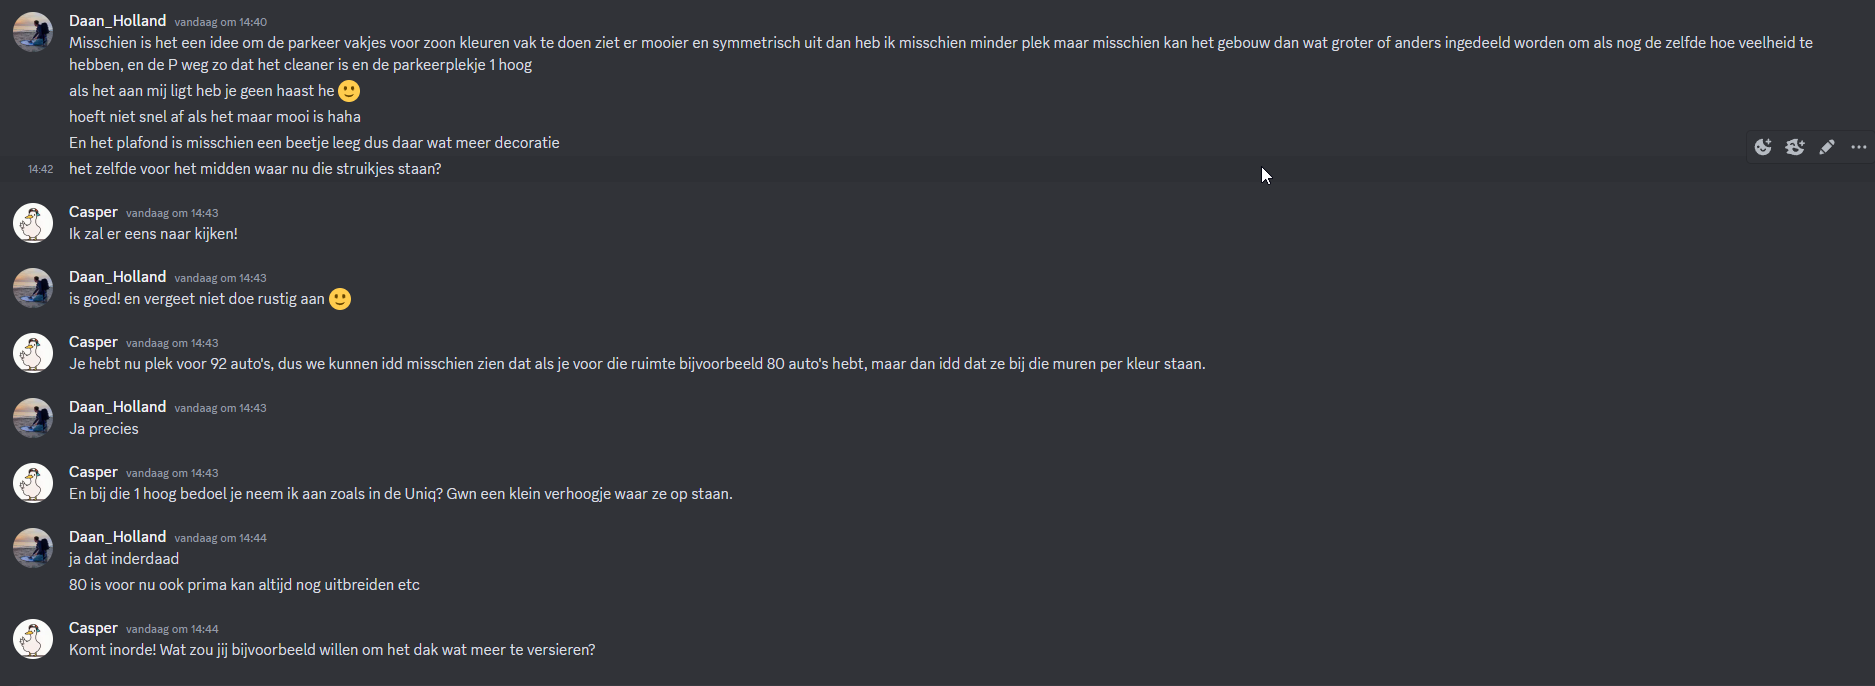Click Casper's avatar beside the "Komt inorde!" message
The height and width of the screenshot is (686, 1875).
tap(33, 639)
